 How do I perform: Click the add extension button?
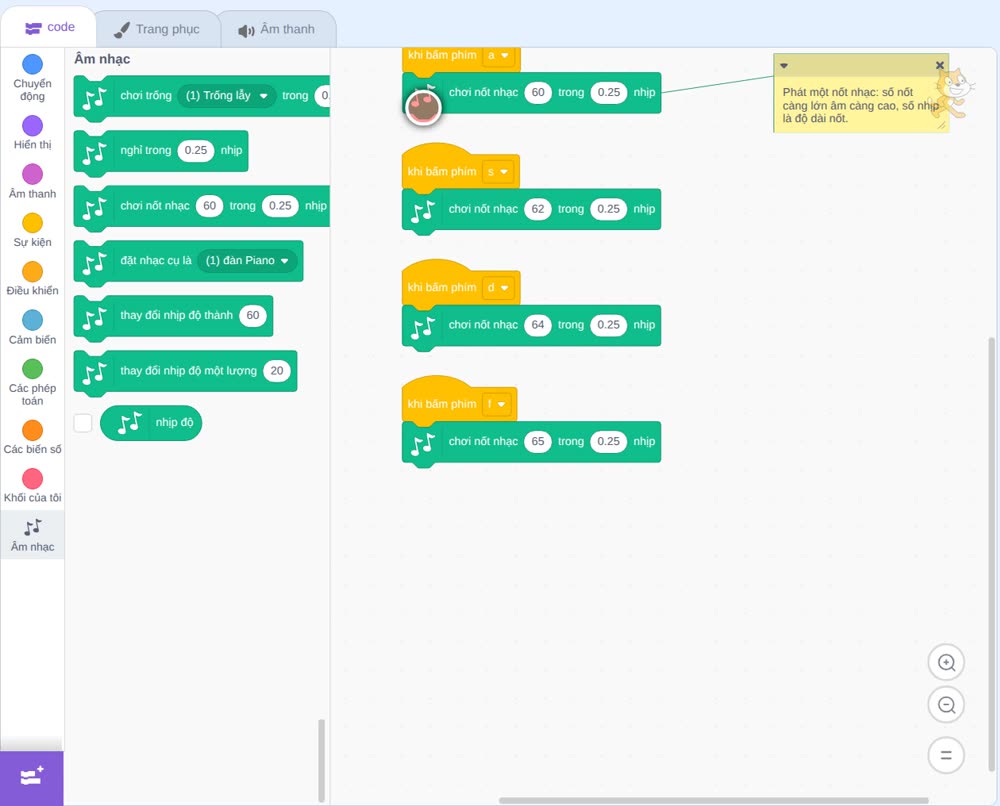point(32,778)
